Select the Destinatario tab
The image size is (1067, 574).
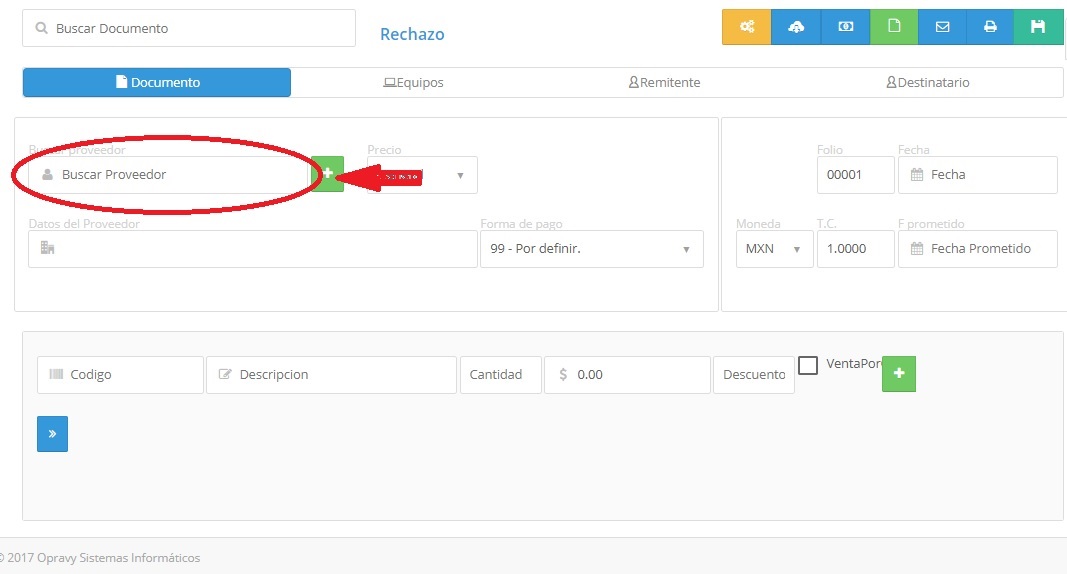tap(927, 83)
